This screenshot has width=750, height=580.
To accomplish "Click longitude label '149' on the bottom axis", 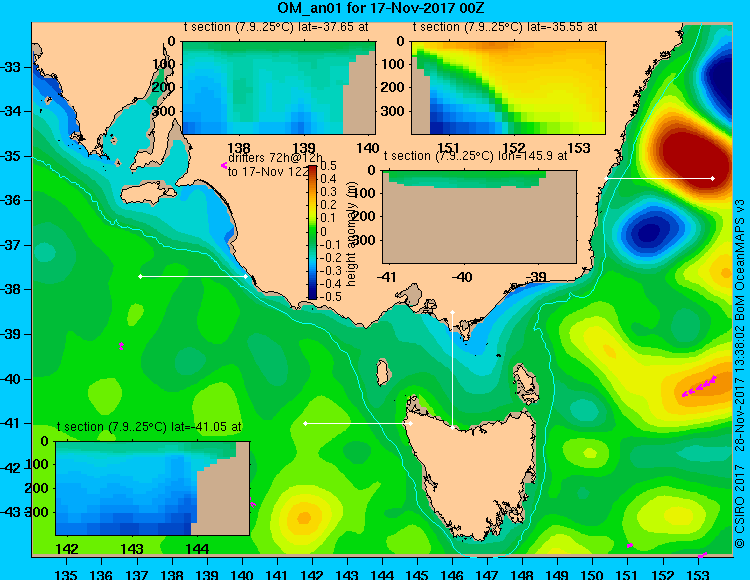I will pyautogui.click(x=557, y=574).
